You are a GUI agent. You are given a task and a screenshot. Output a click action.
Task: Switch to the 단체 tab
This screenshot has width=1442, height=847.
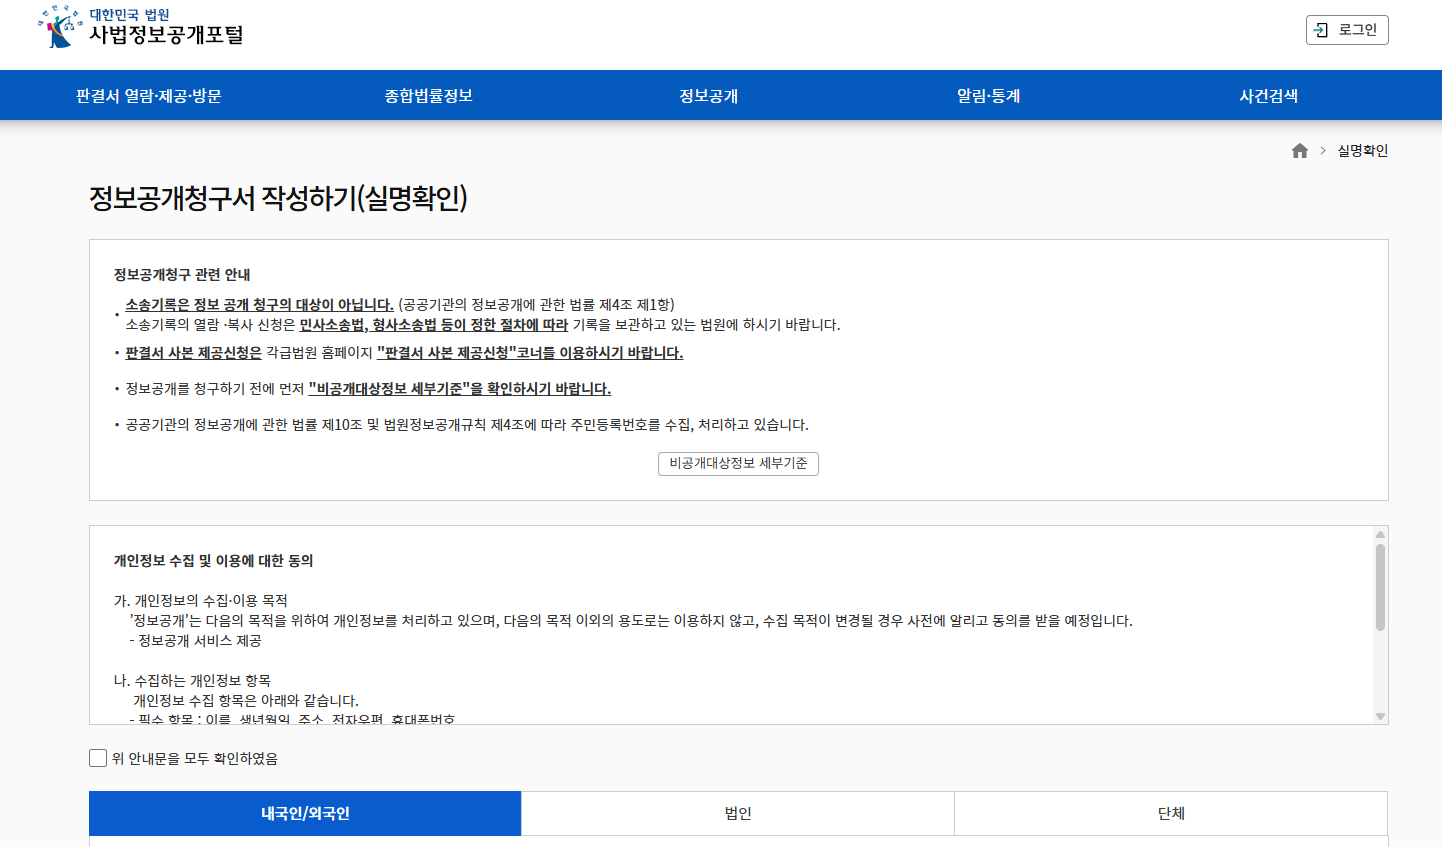pyautogui.click(x=1172, y=813)
